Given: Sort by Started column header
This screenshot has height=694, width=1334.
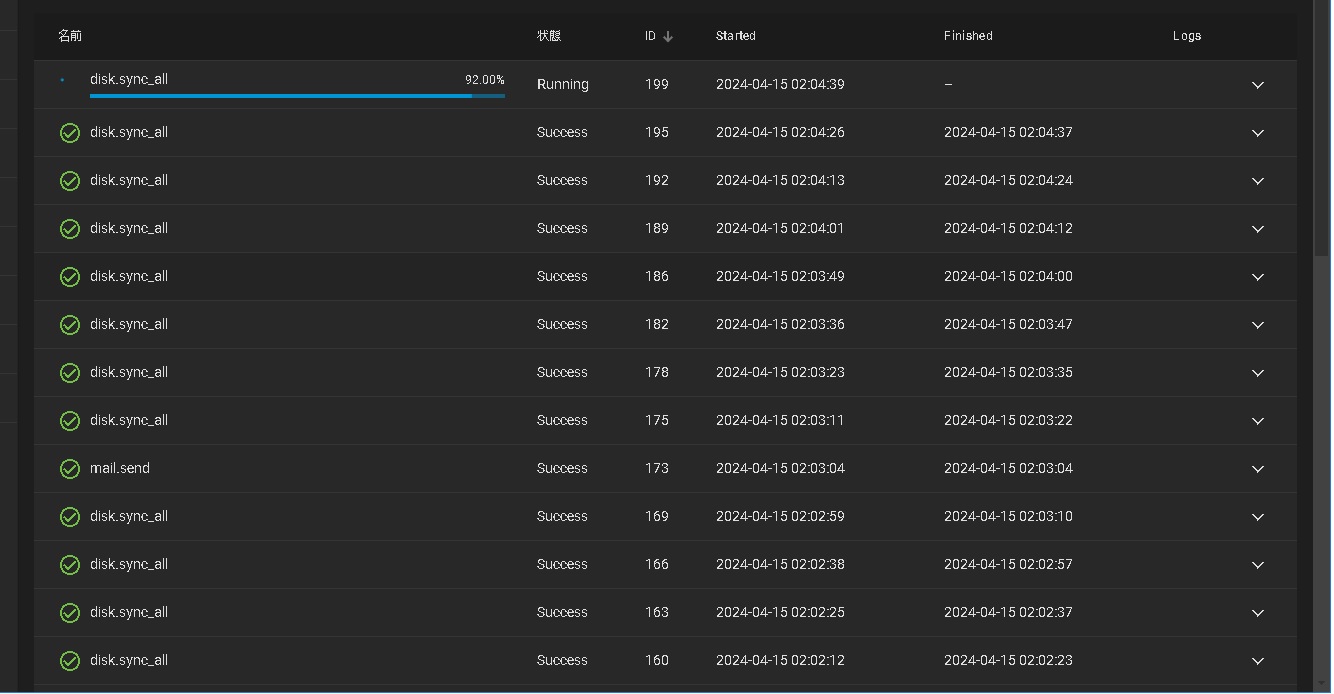Looking at the screenshot, I should (x=735, y=36).
